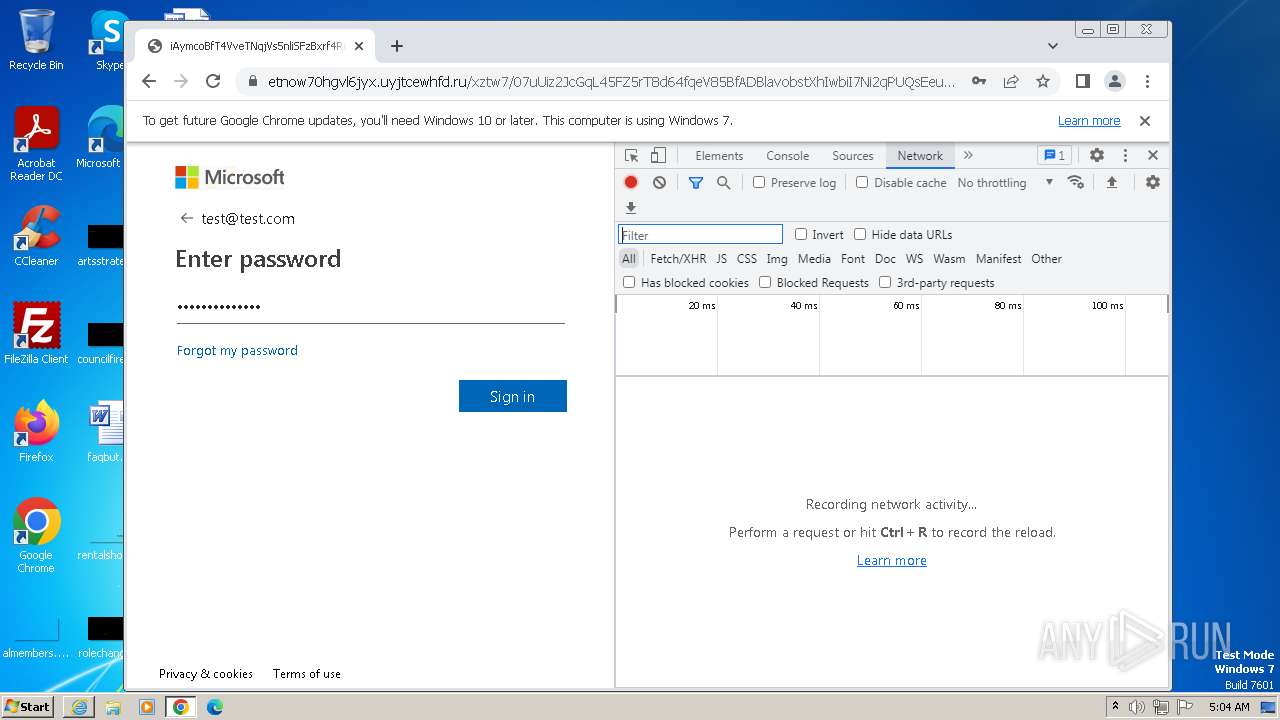This screenshot has width=1280, height=720.
Task: Filter requests by WS type
Action: 915,259
